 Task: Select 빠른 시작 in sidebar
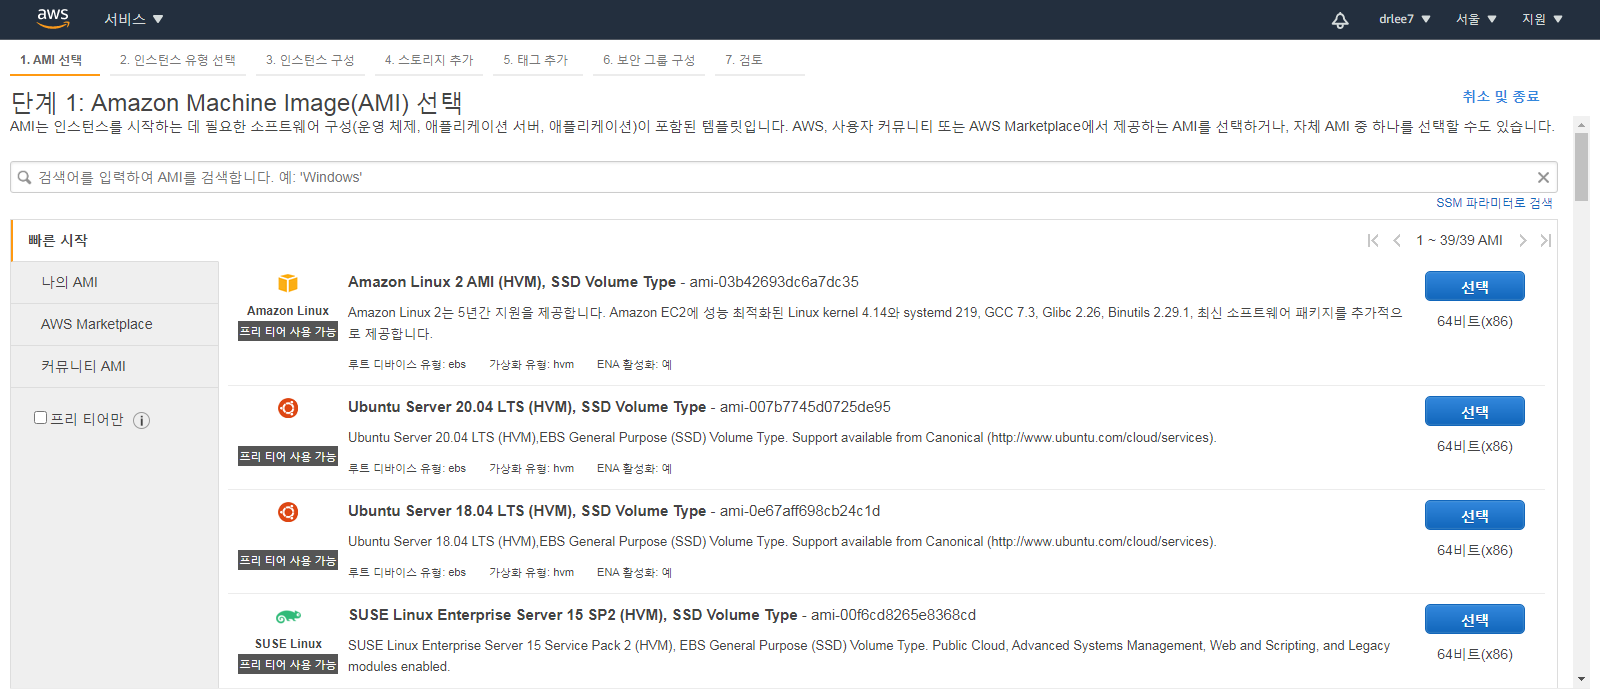[115, 240]
